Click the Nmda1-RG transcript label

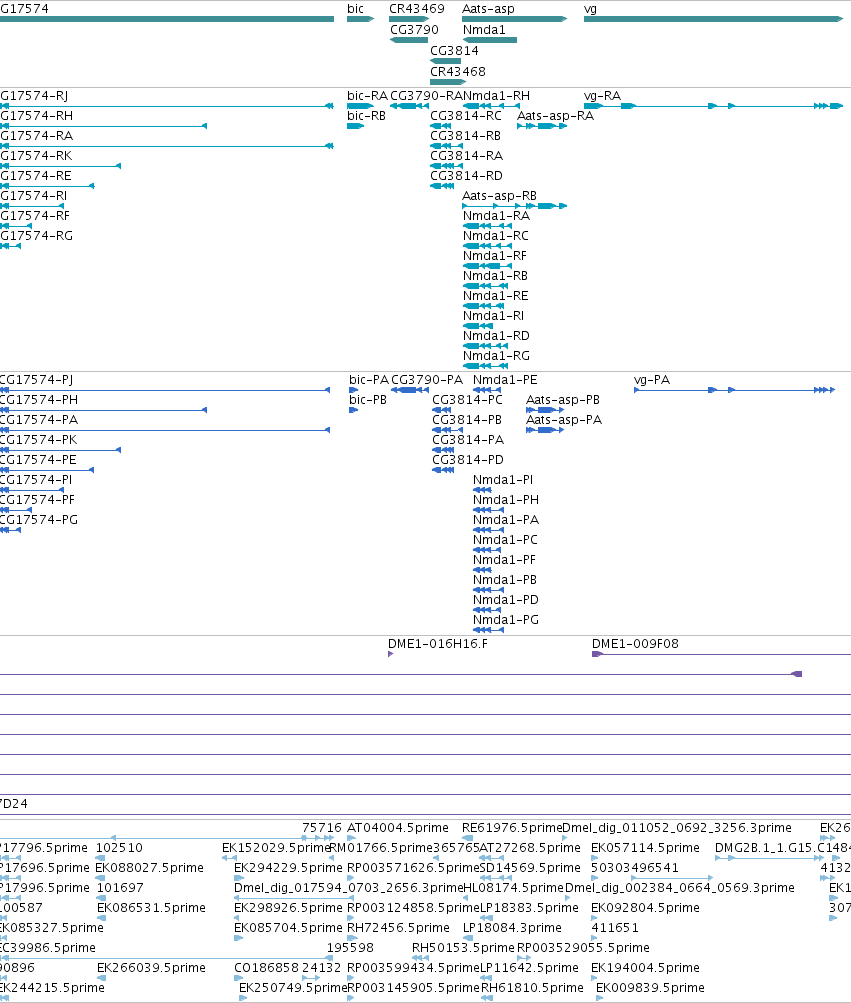pyautogui.click(x=496, y=356)
